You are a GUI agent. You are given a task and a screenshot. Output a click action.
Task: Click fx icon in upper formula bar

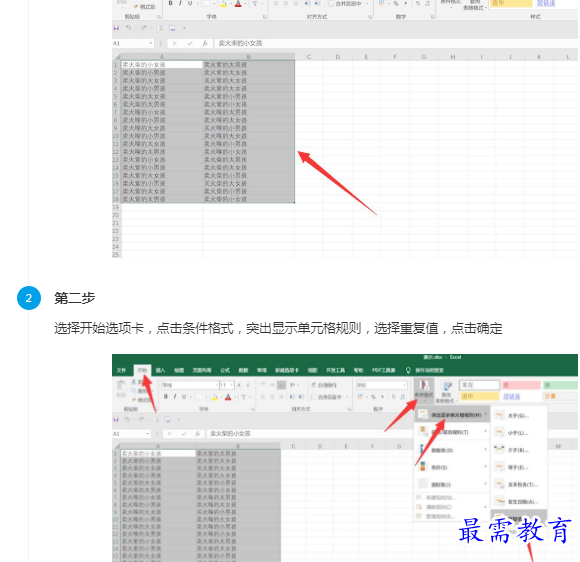(205, 43)
